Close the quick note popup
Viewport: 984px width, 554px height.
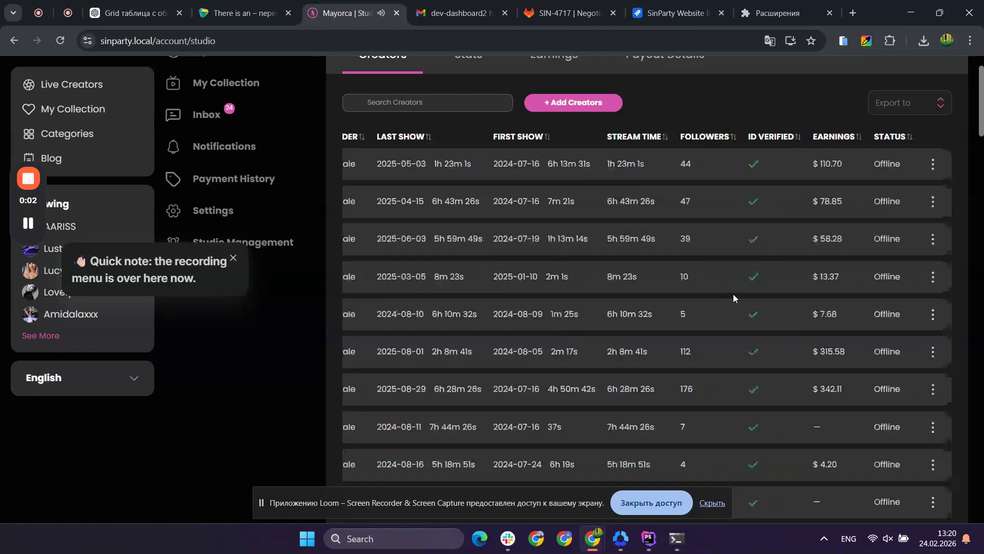click(233, 258)
